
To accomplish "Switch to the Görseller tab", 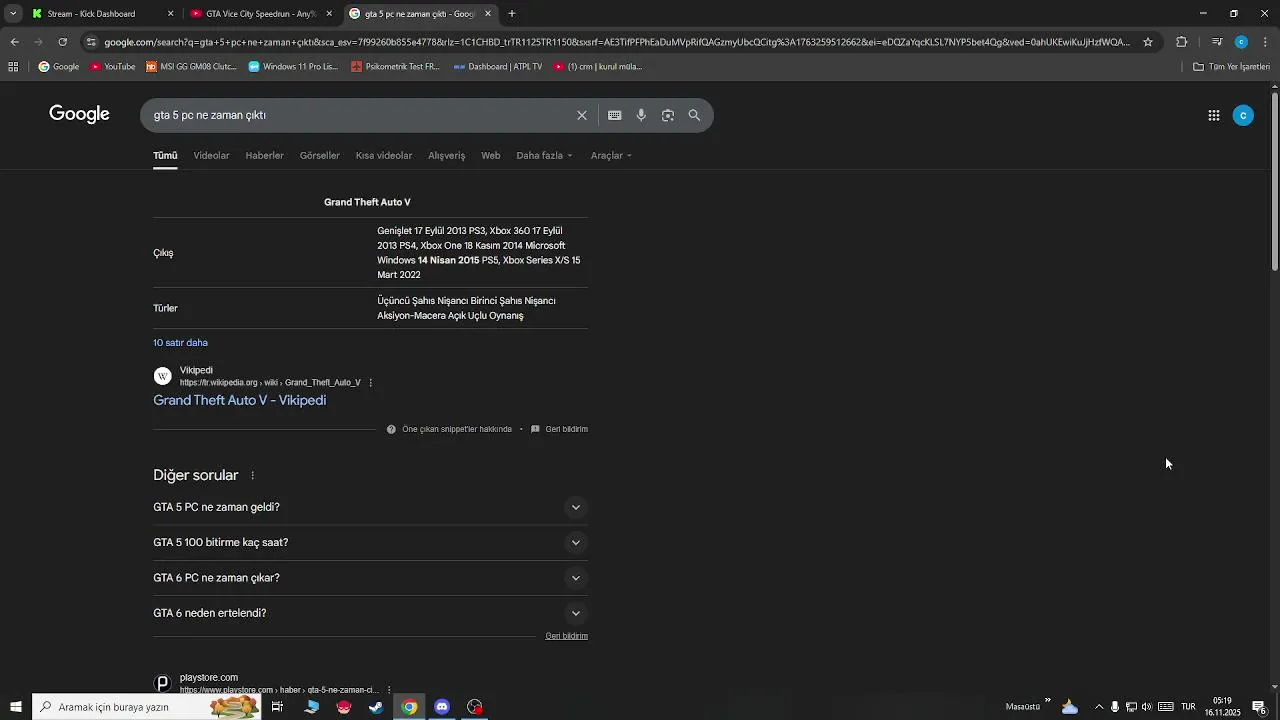I will point(319,156).
